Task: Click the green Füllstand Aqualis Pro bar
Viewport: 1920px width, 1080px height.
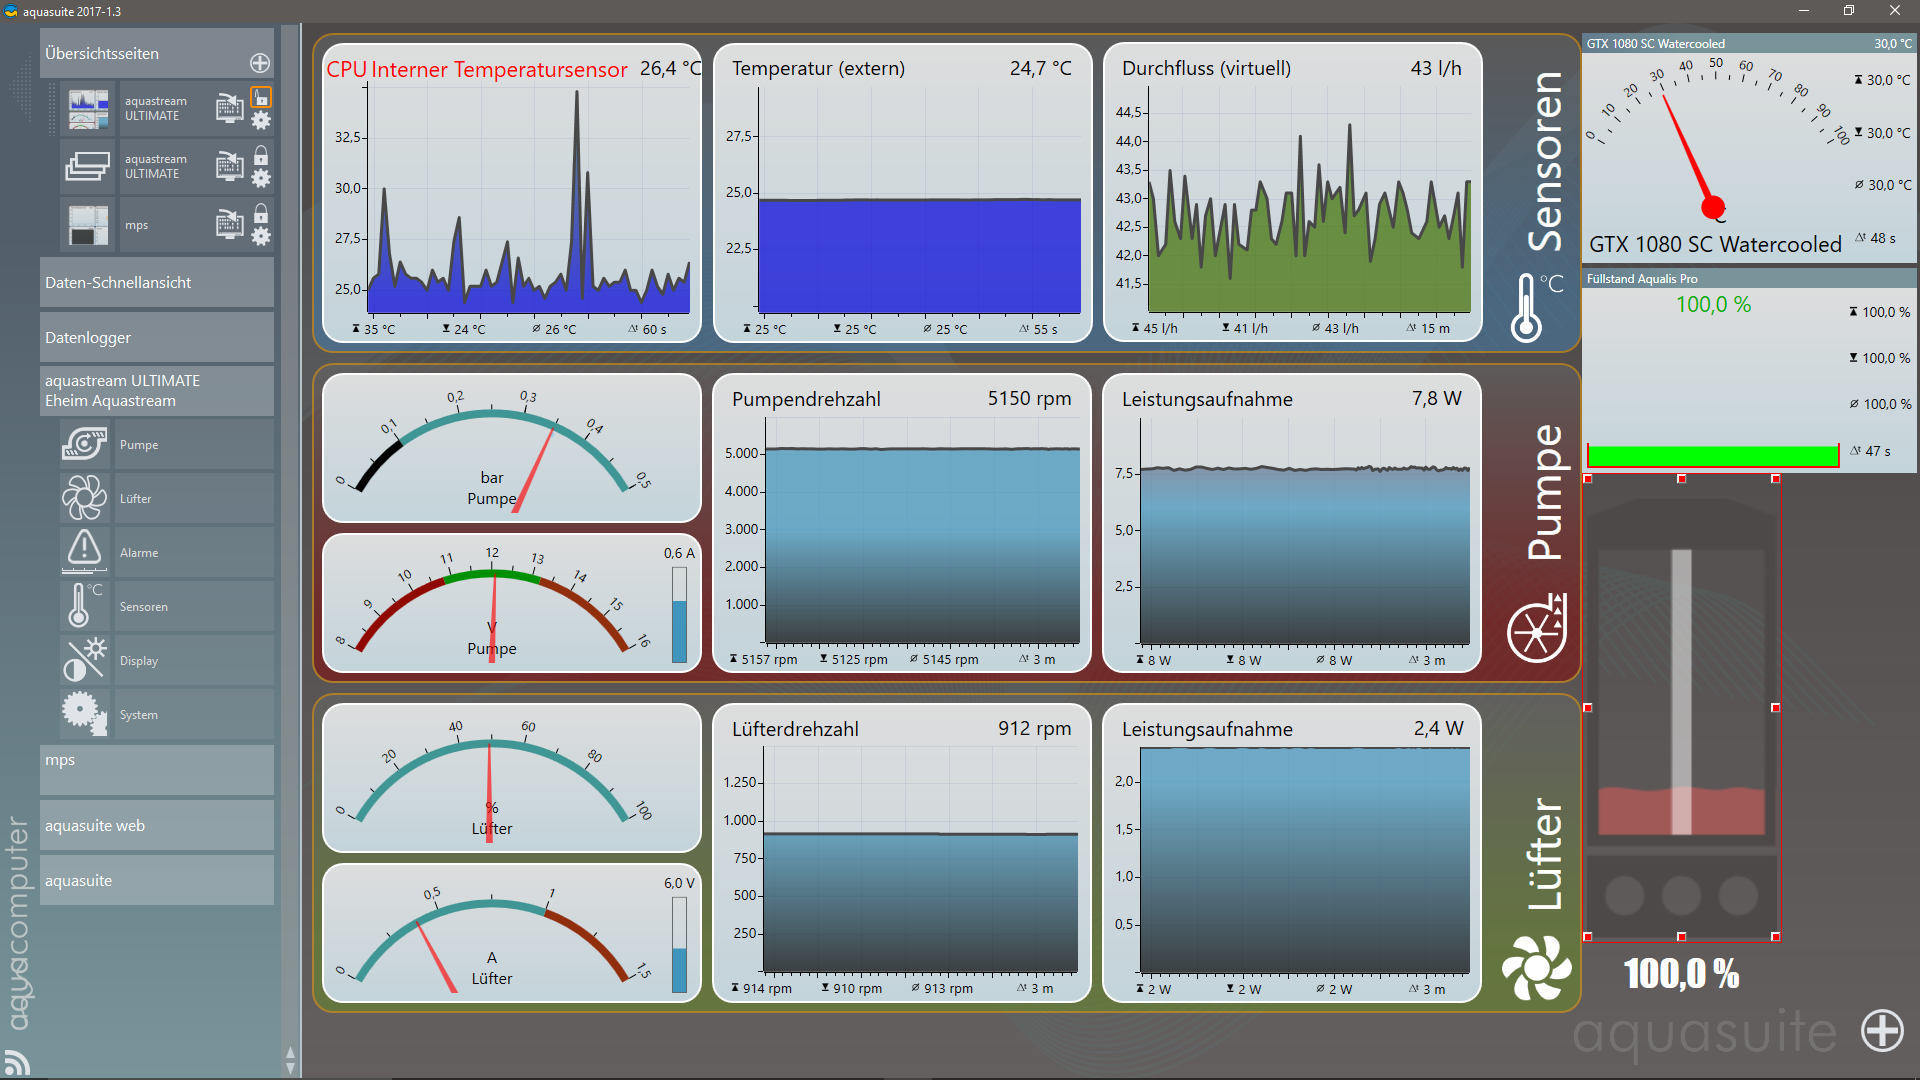Action: [1712, 456]
